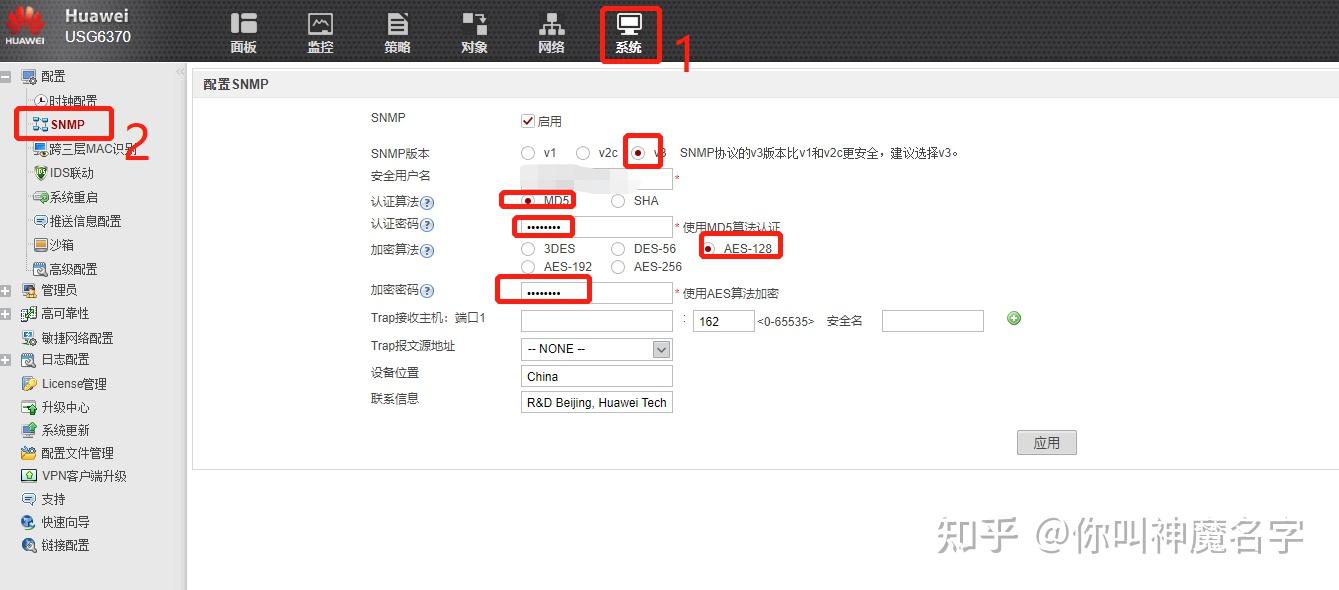Open the 面板 dashboard tab

243,33
